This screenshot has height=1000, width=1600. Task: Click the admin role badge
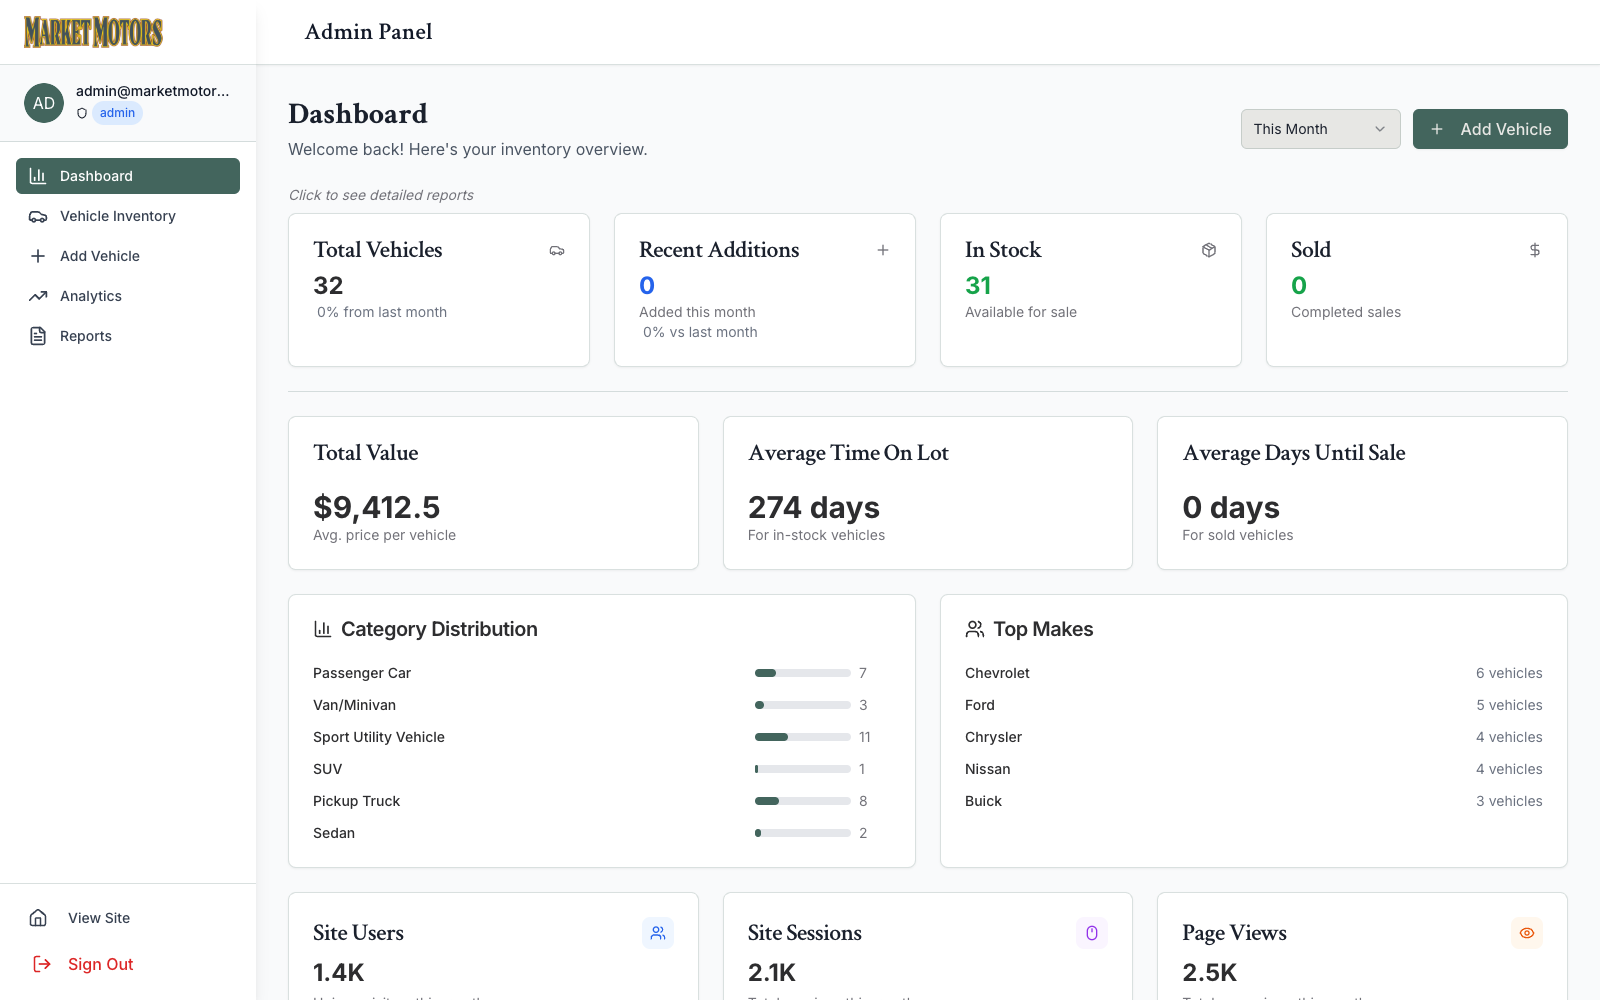point(117,113)
